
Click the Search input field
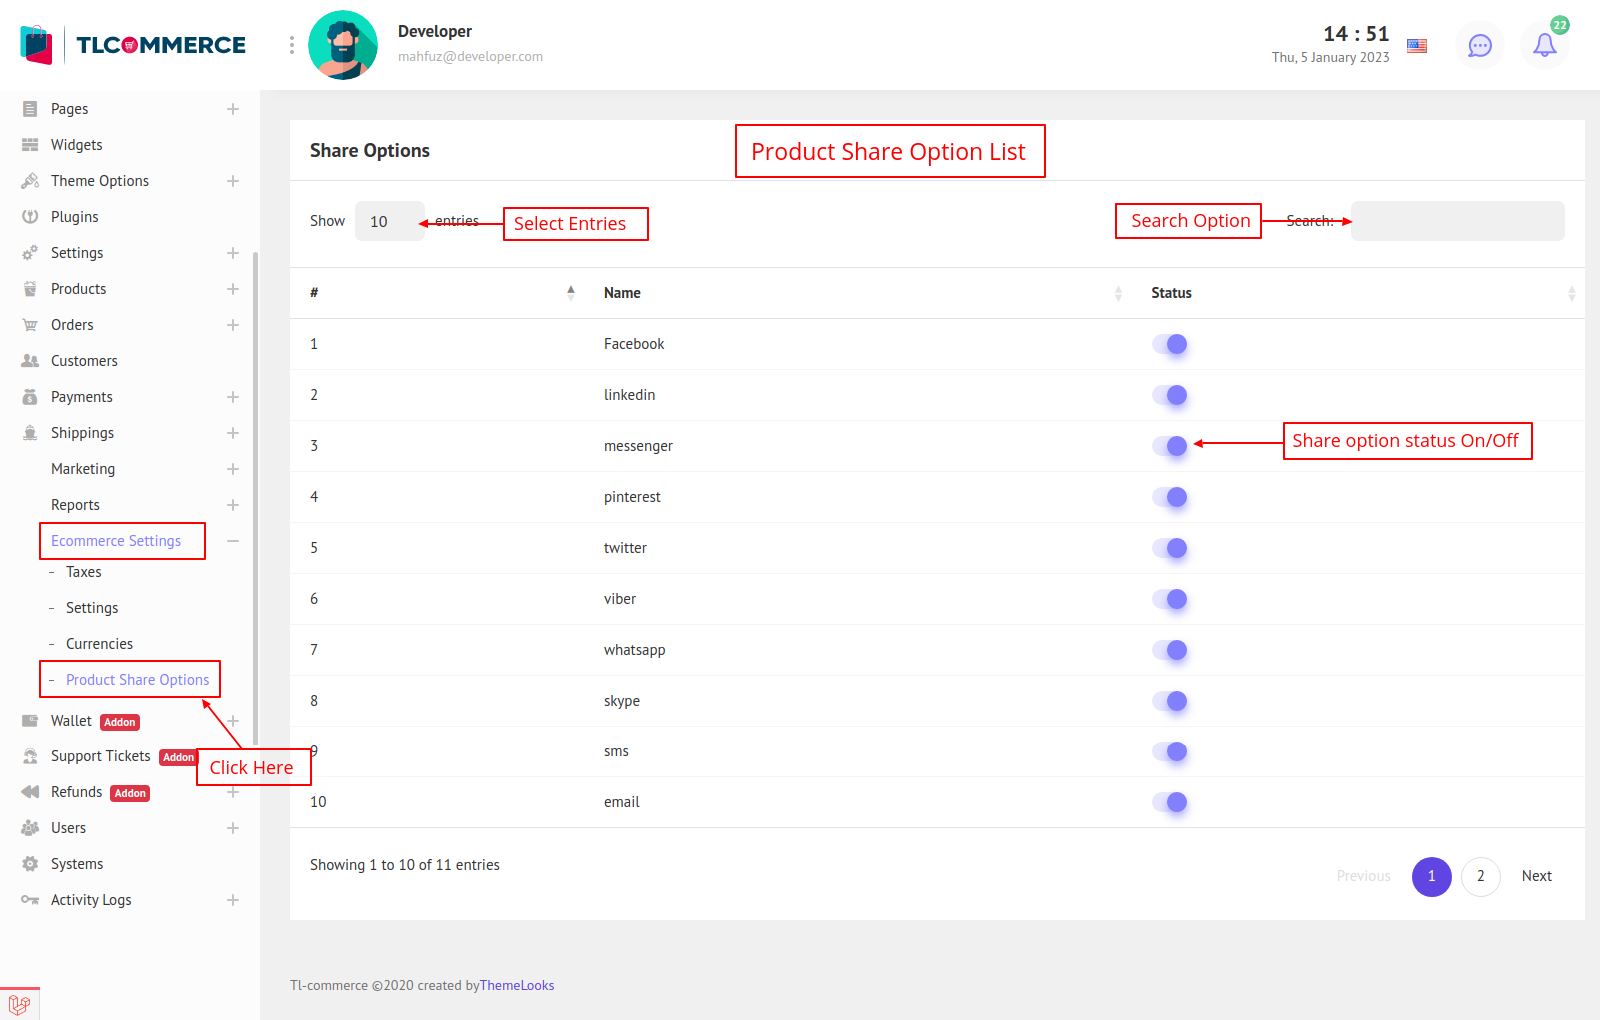tap(1457, 221)
